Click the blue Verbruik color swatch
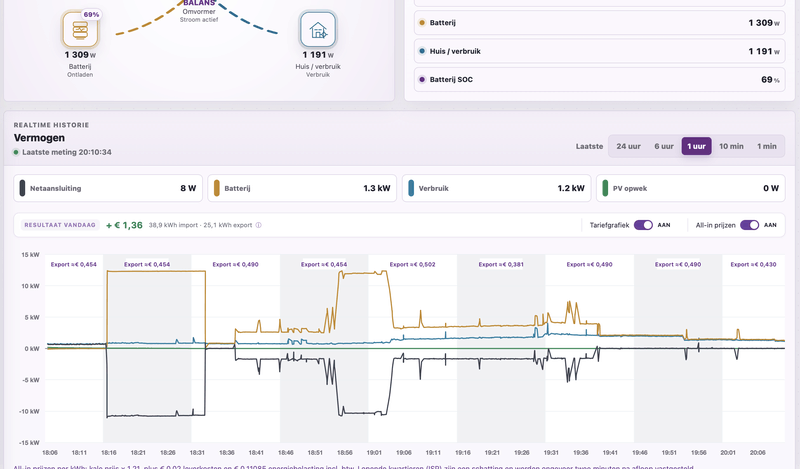 (411, 188)
